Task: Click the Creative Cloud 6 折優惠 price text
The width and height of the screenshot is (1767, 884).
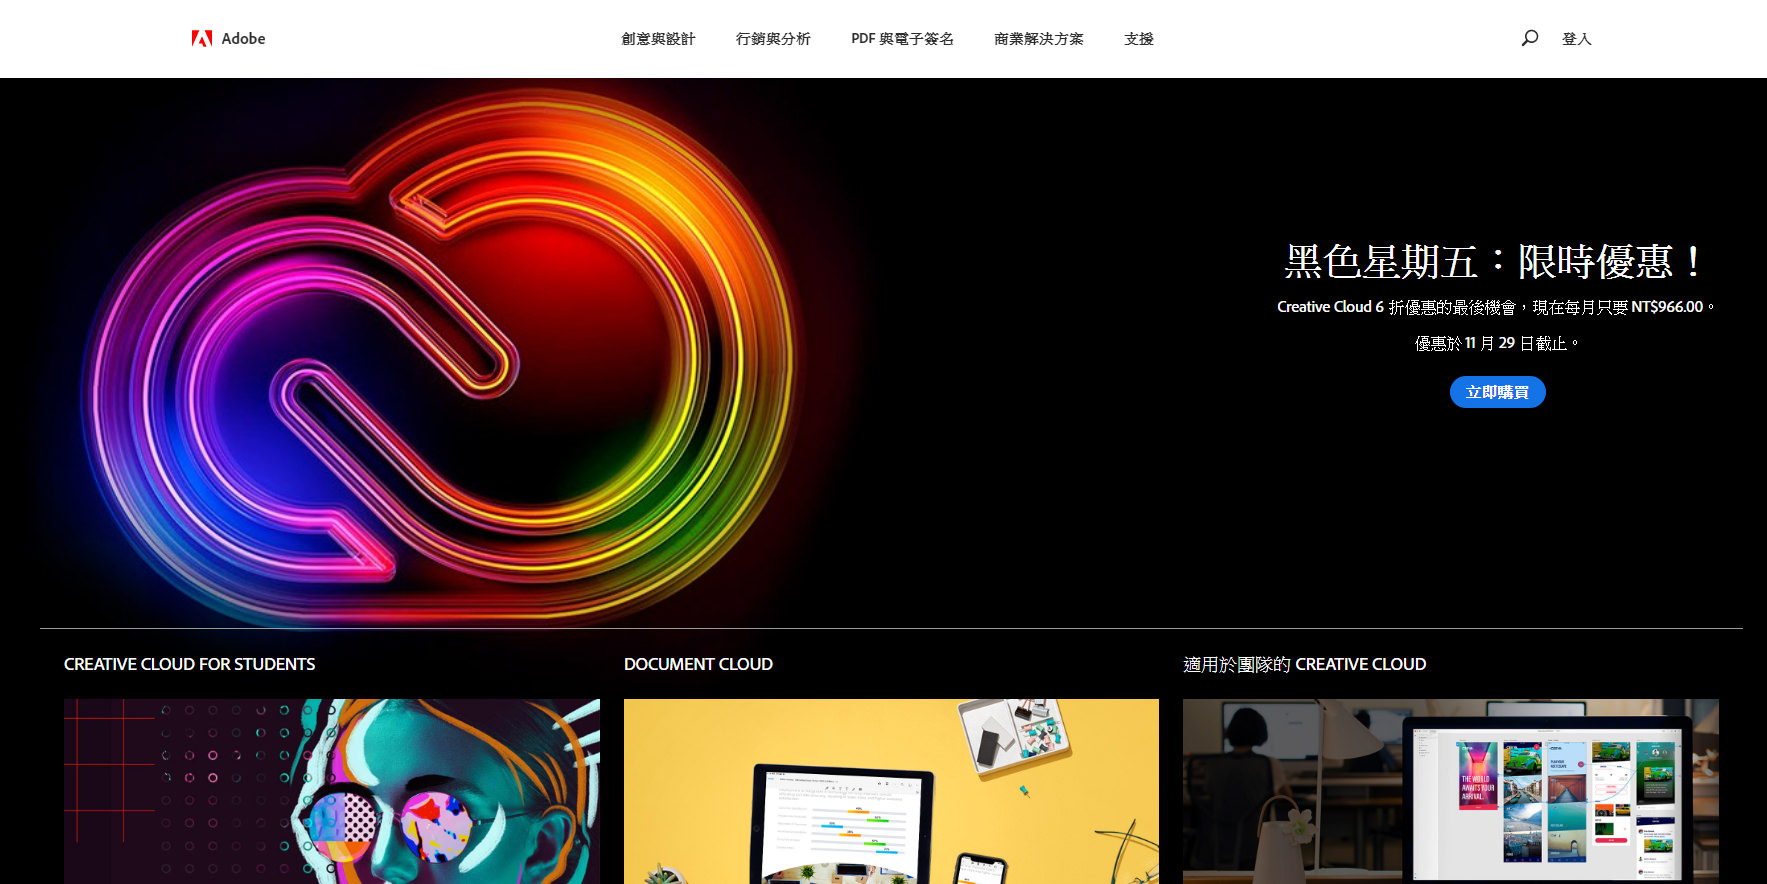Action: (x=1496, y=307)
